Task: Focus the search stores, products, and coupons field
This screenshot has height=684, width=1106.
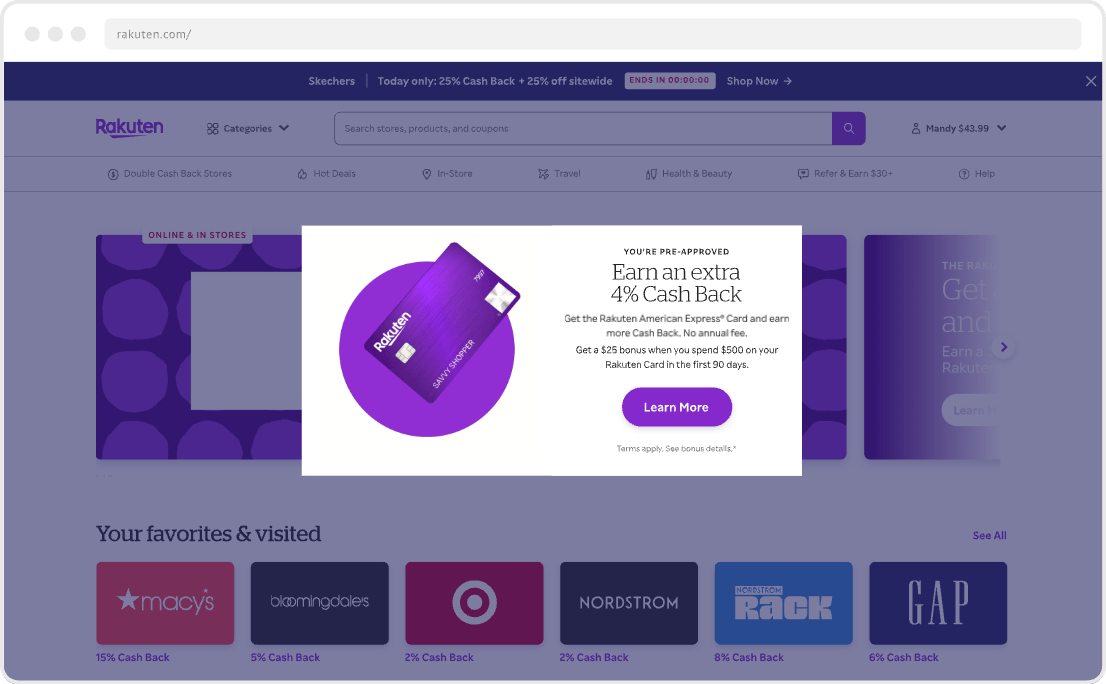Action: point(583,128)
